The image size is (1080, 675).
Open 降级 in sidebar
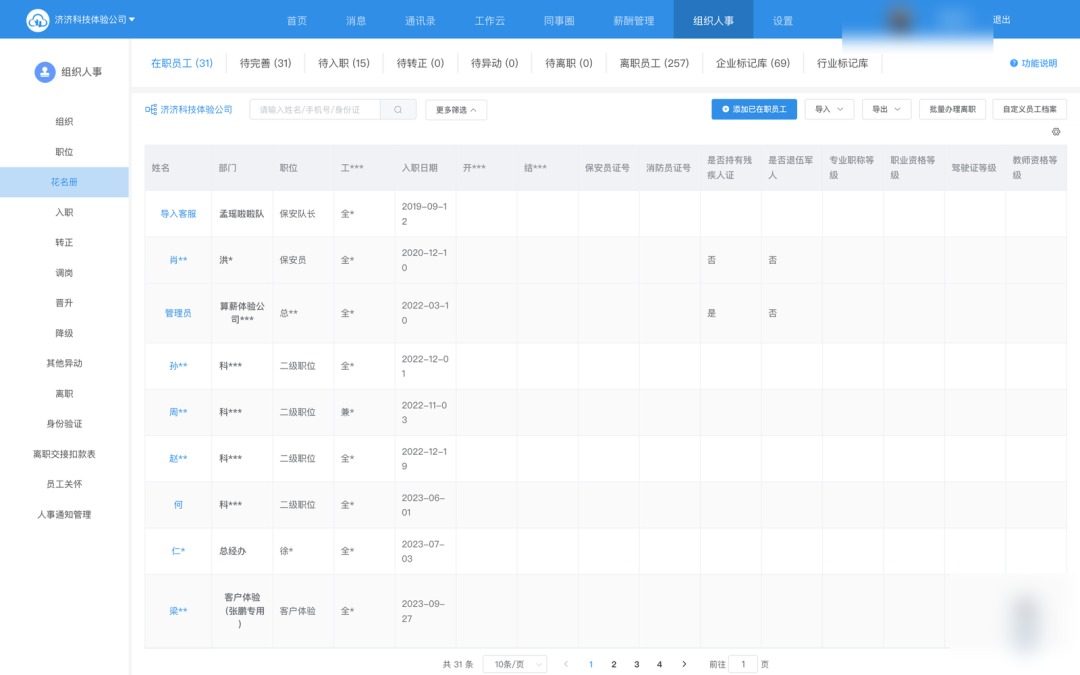tap(64, 333)
